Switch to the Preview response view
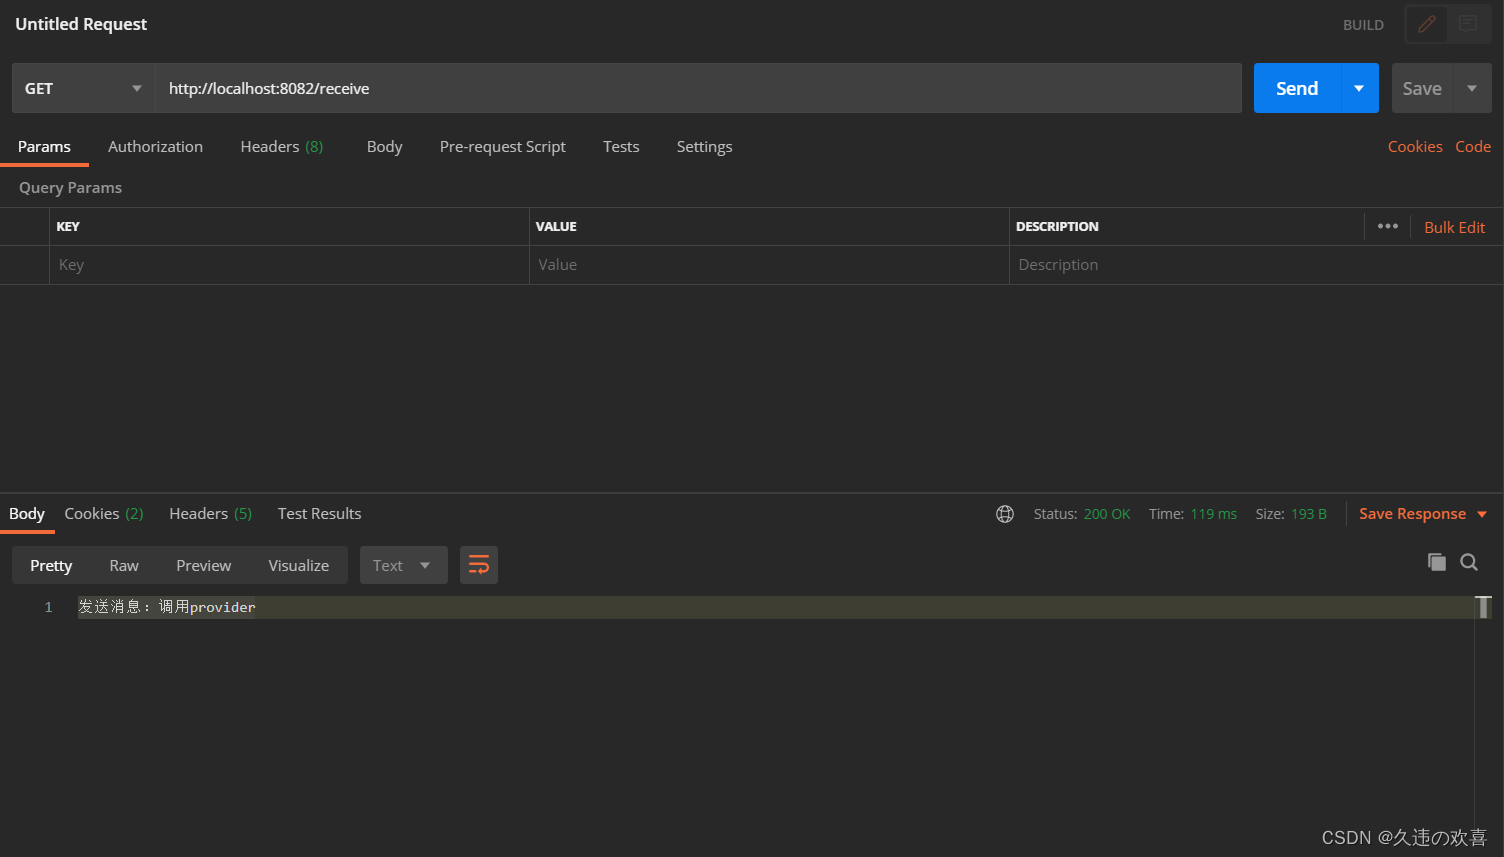Viewport: 1504px width, 857px height. pyautogui.click(x=203, y=565)
